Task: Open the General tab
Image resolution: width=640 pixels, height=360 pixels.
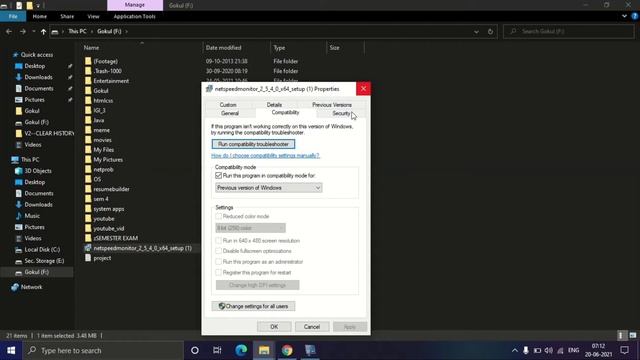Action: 230,113
